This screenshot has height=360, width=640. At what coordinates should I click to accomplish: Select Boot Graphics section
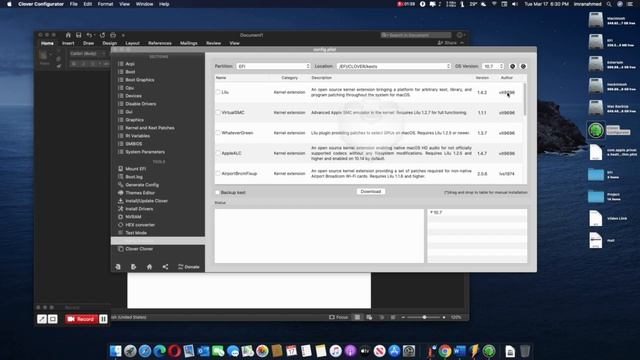tap(140, 80)
